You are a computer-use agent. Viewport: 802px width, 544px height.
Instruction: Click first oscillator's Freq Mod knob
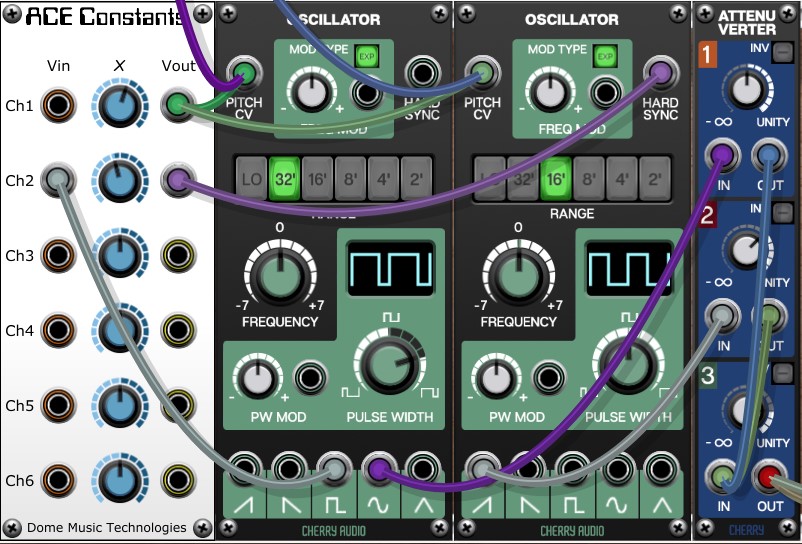tap(311, 92)
